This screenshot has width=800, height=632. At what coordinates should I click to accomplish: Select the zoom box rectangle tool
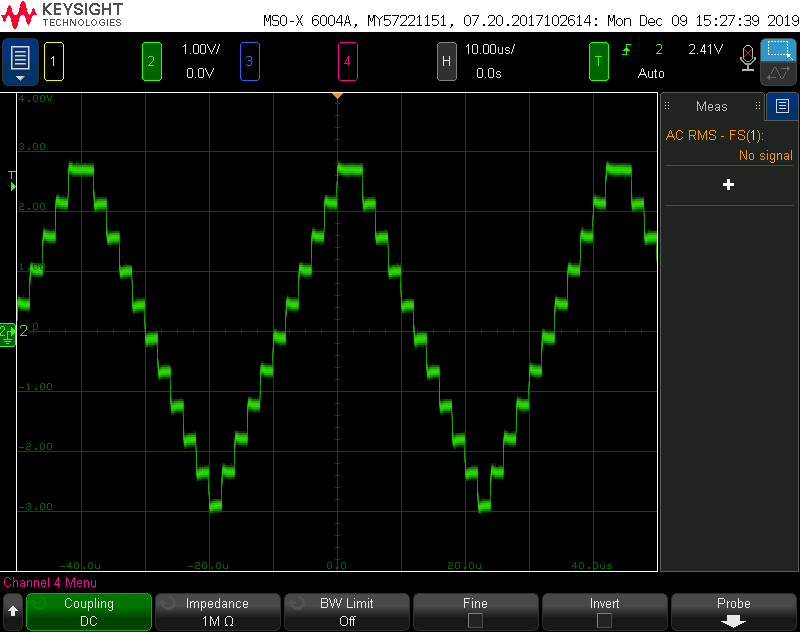779,49
